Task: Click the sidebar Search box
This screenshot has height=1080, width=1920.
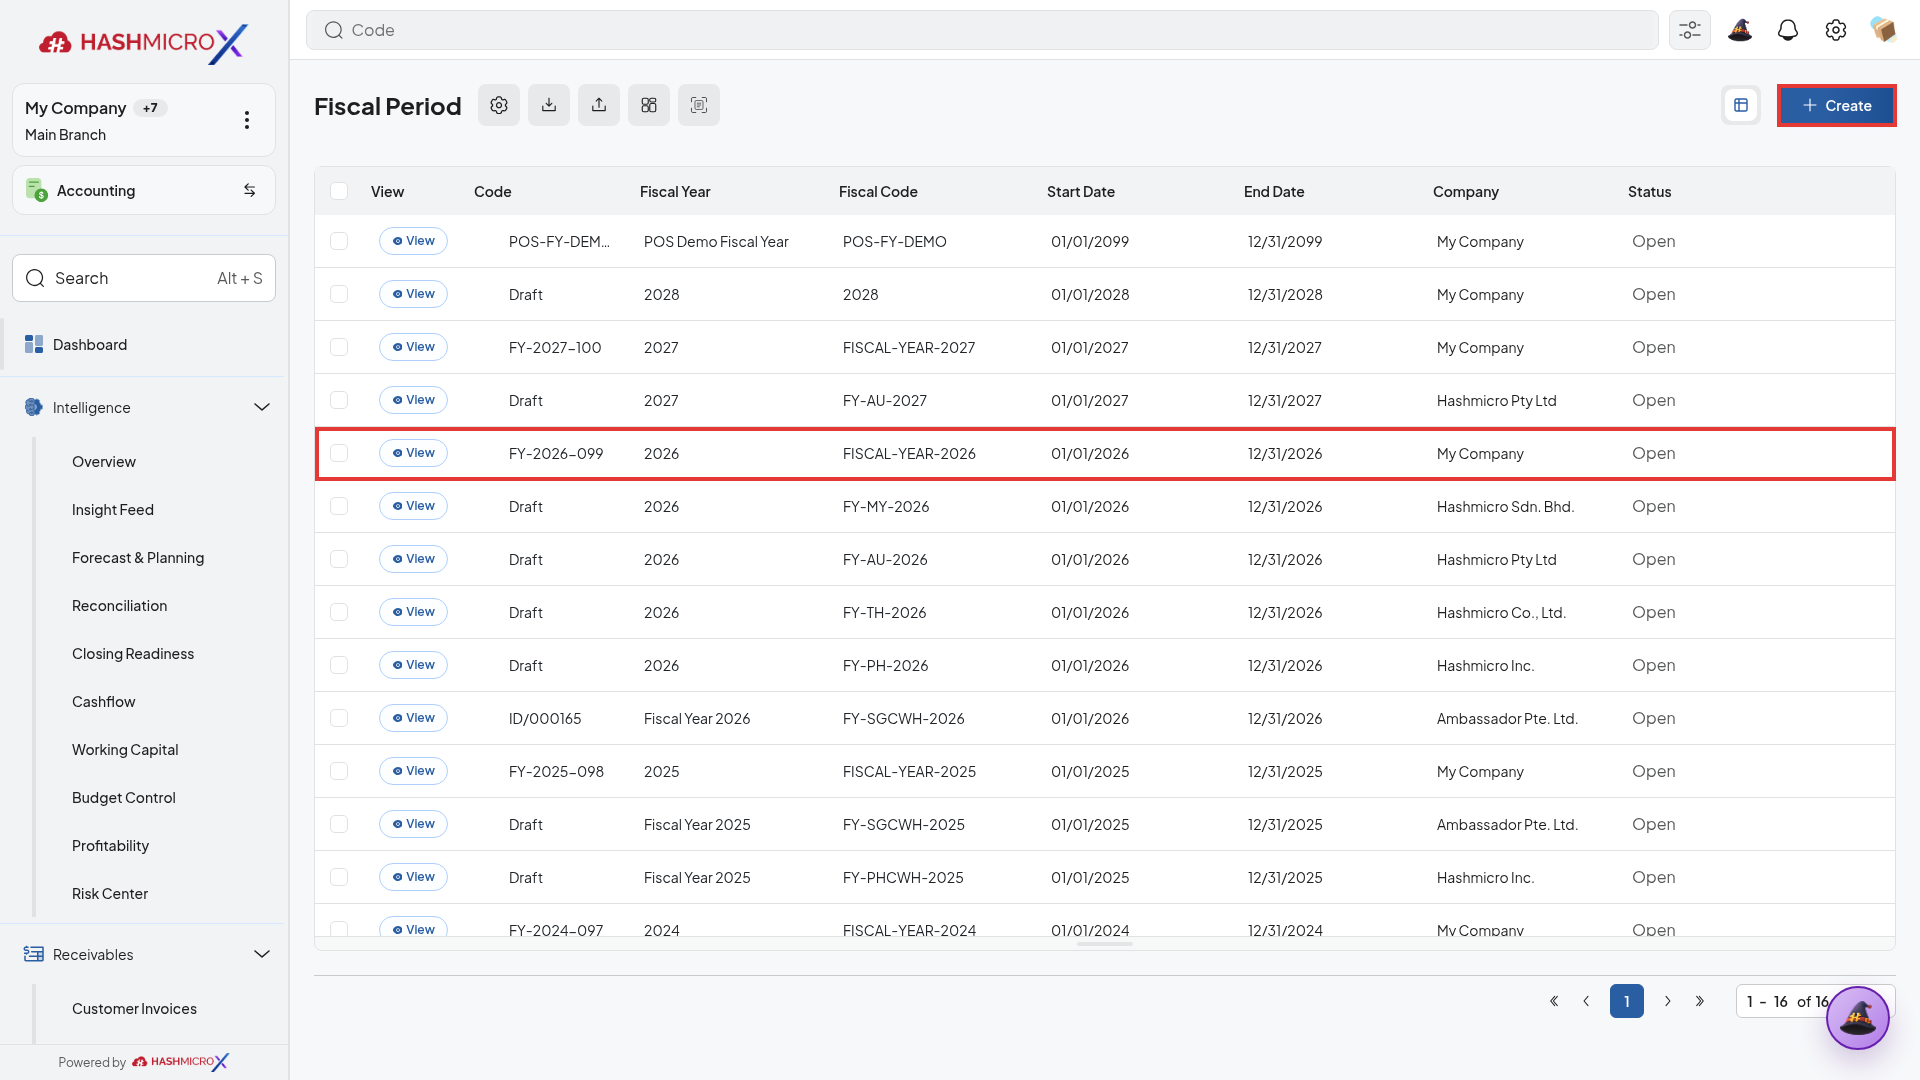Action: tap(144, 278)
